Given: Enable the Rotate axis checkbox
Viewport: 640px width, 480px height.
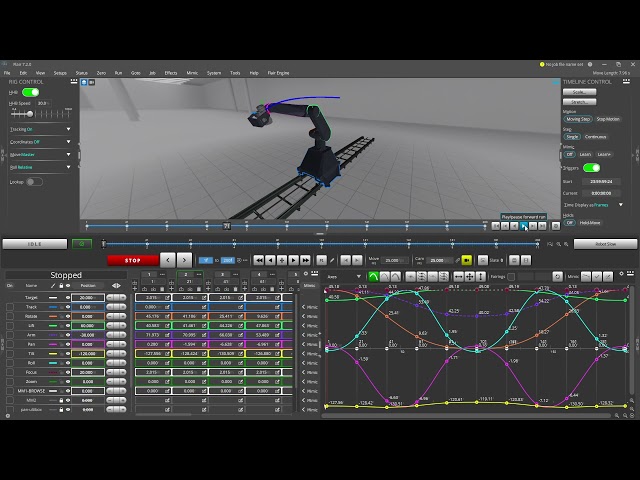Looking at the screenshot, I should tap(10, 316).
